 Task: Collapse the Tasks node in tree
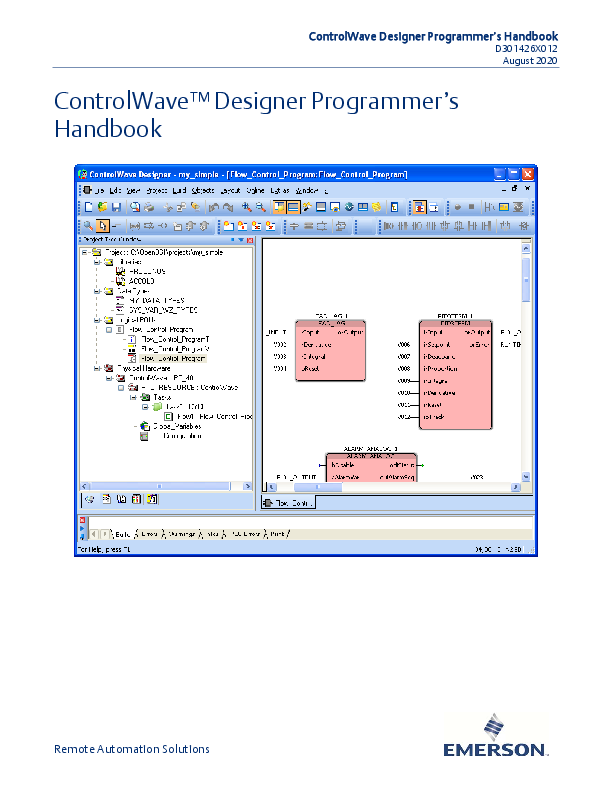(133, 397)
